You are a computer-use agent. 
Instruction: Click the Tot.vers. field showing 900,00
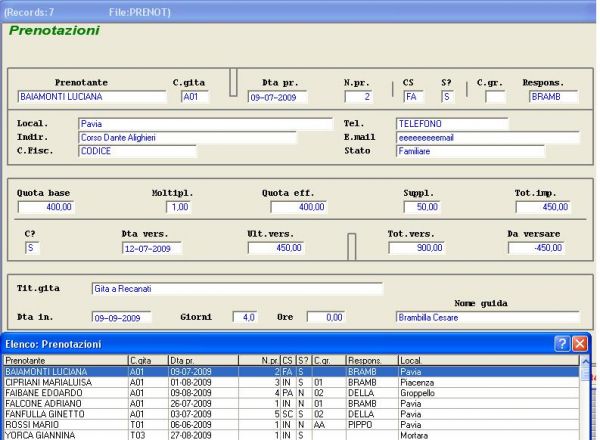pyautogui.click(x=416, y=248)
